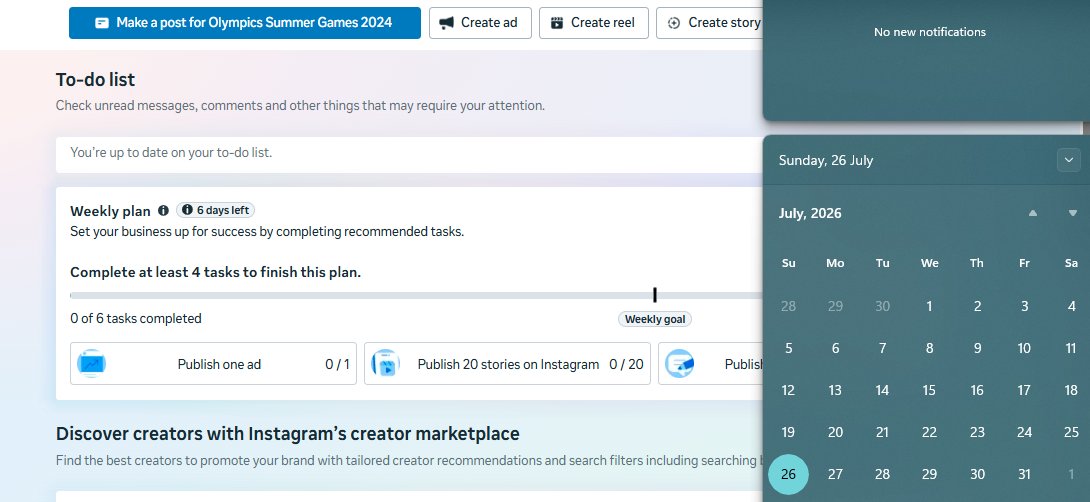Select July 29 in the calendar
This screenshot has height=502, width=1090.
pos(929,474)
